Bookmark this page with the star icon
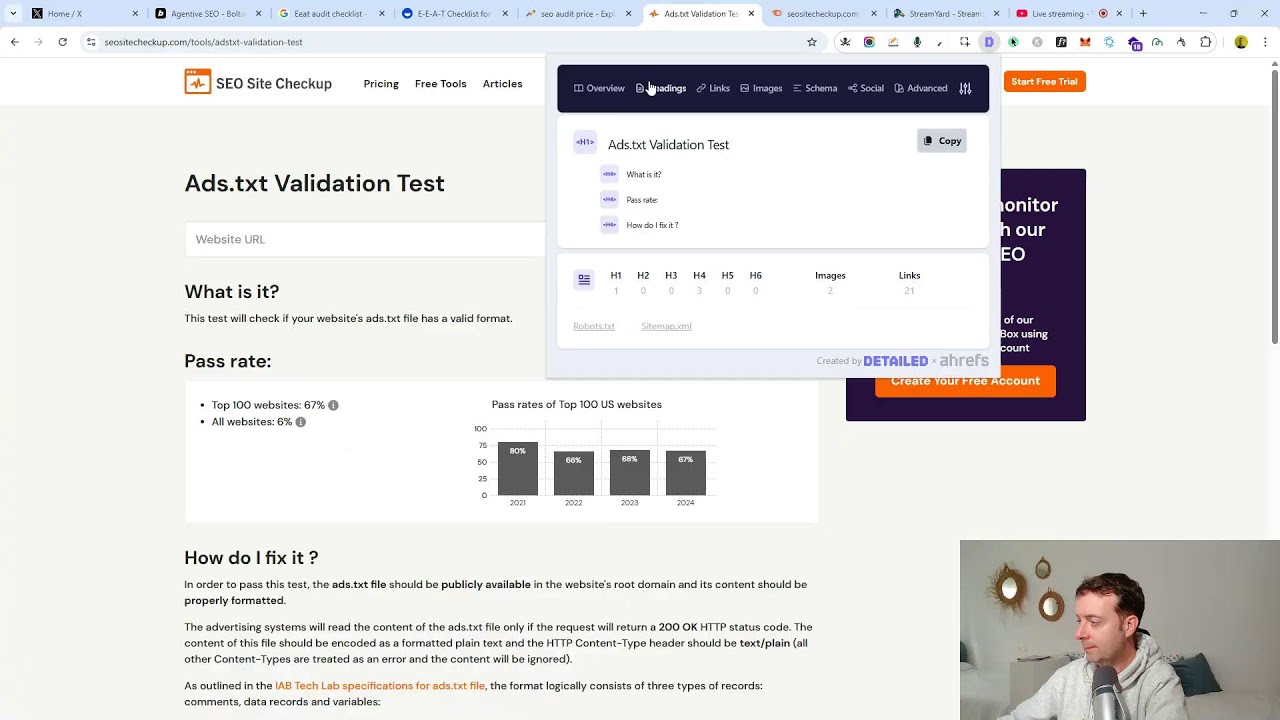This screenshot has height=720, width=1280. [812, 42]
